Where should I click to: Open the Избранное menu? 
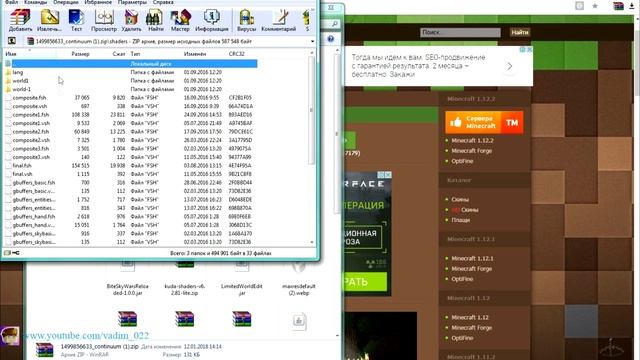(x=98, y=2)
